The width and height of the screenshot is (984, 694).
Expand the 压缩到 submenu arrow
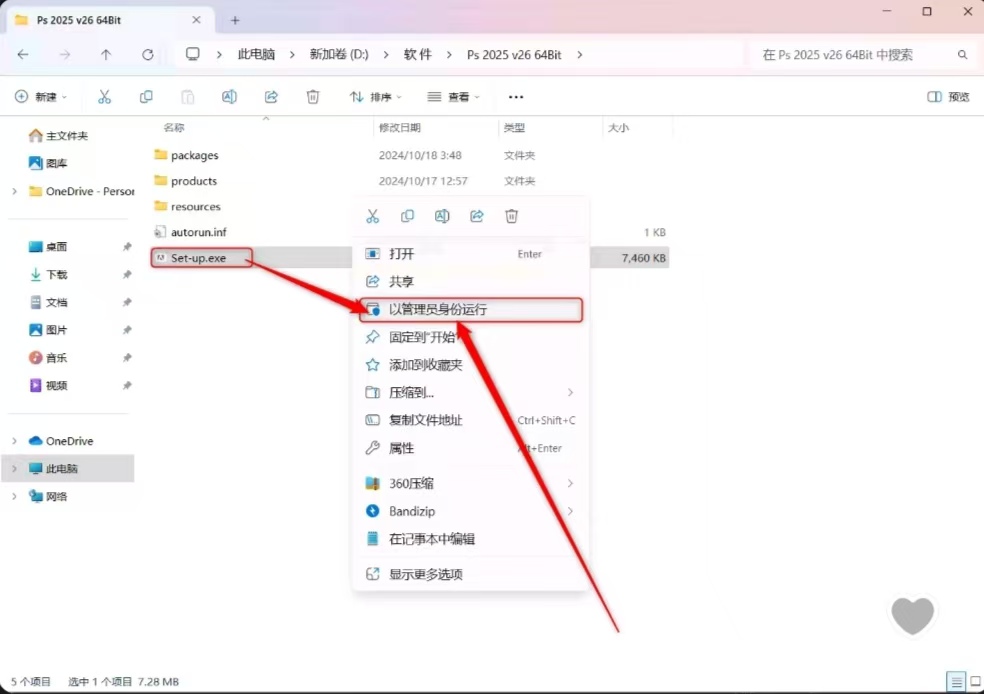(570, 392)
